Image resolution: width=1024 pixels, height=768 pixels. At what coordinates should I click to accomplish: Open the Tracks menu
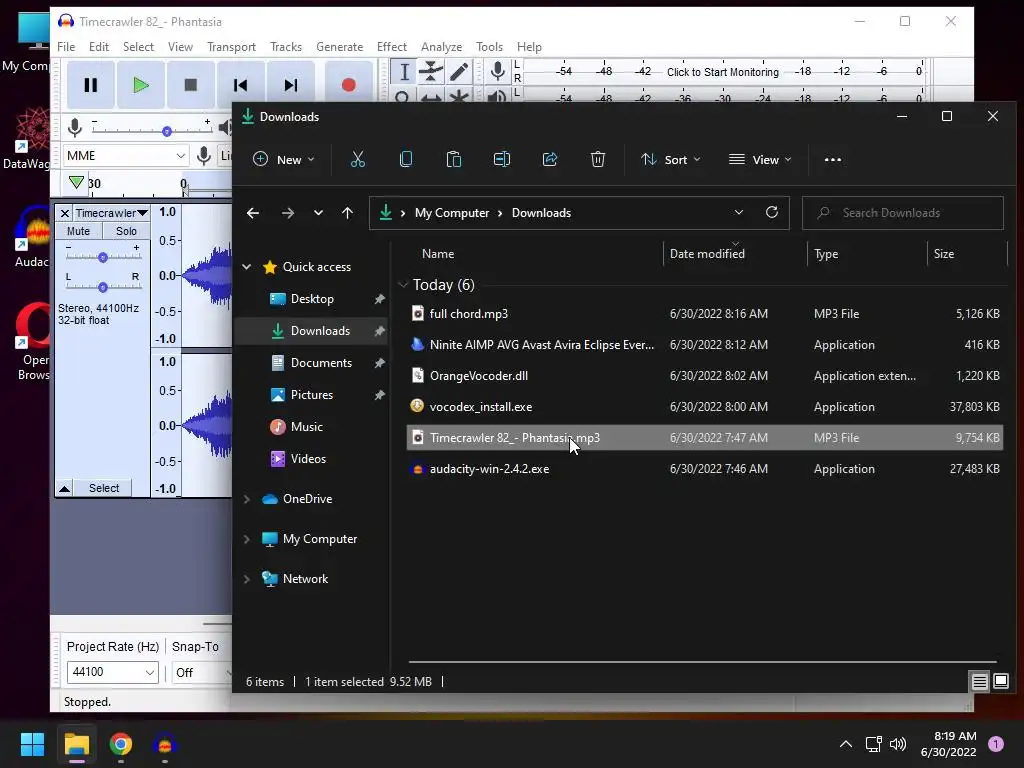coord(286,47)
